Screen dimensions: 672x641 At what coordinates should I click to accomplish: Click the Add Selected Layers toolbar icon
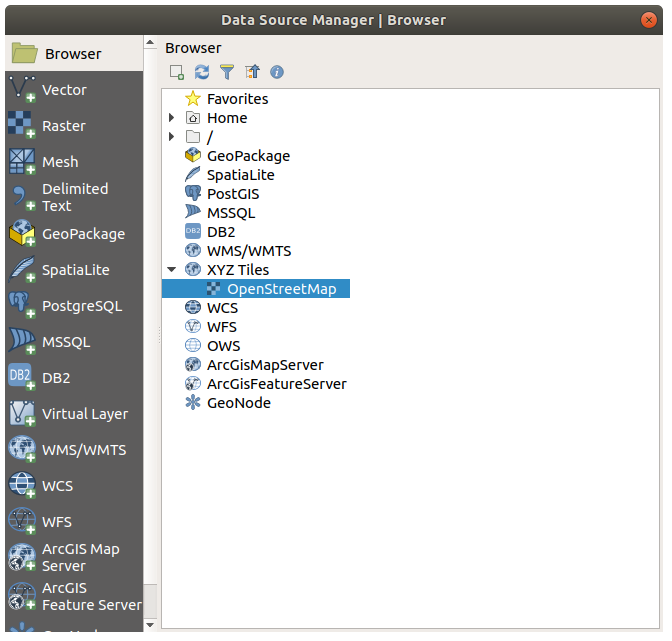click(177, 72)
